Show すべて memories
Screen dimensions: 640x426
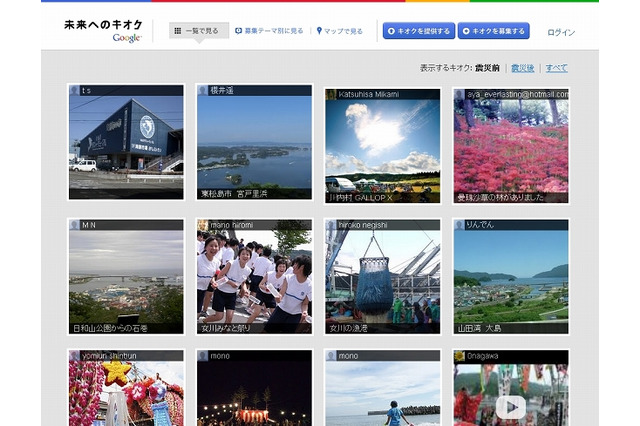(557, 68)
